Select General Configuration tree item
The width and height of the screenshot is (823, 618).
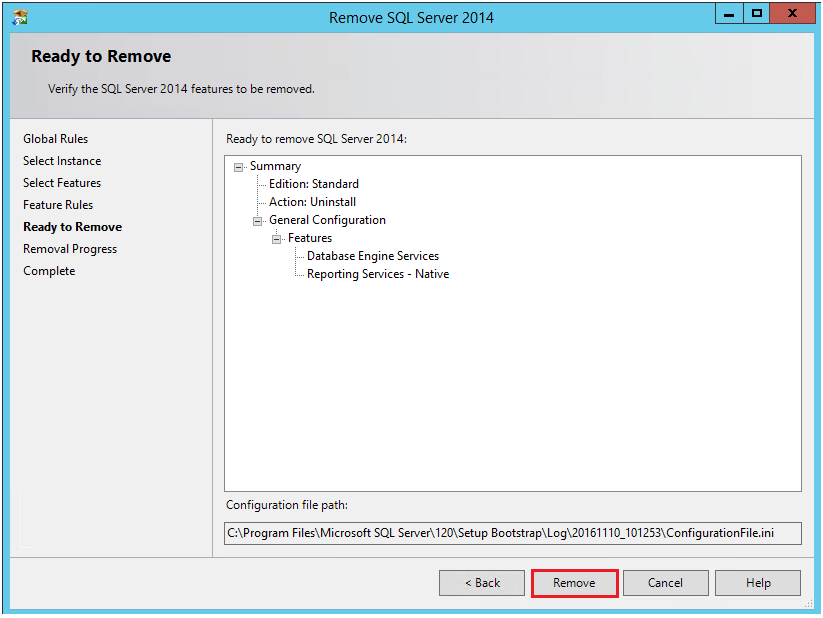327,220
